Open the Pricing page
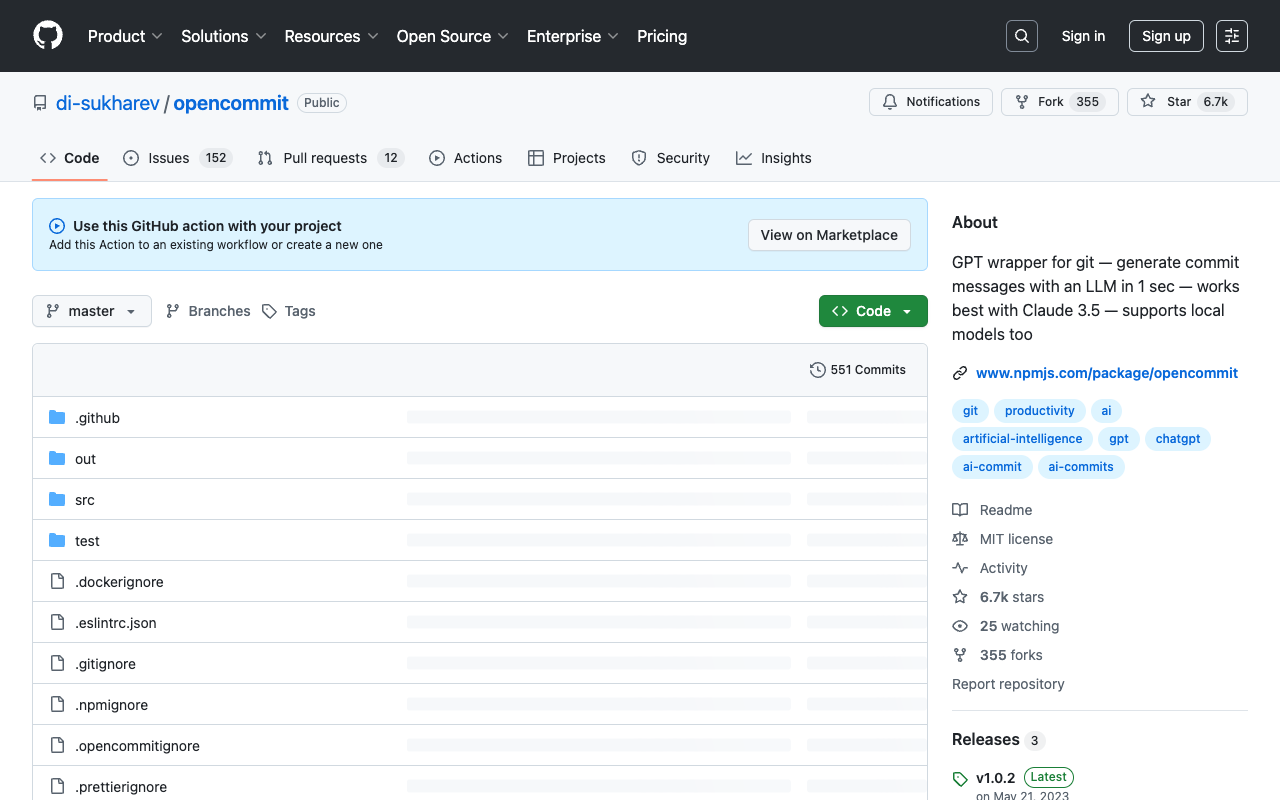The height and width of the screenshot is (800, 1280). pos(662,36)
